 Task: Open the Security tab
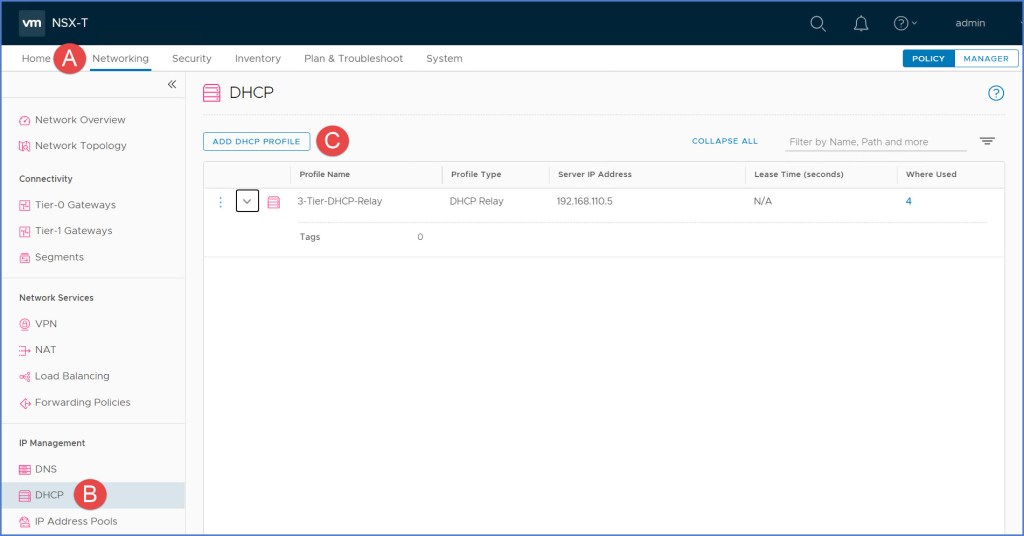(x=191, y=59)
